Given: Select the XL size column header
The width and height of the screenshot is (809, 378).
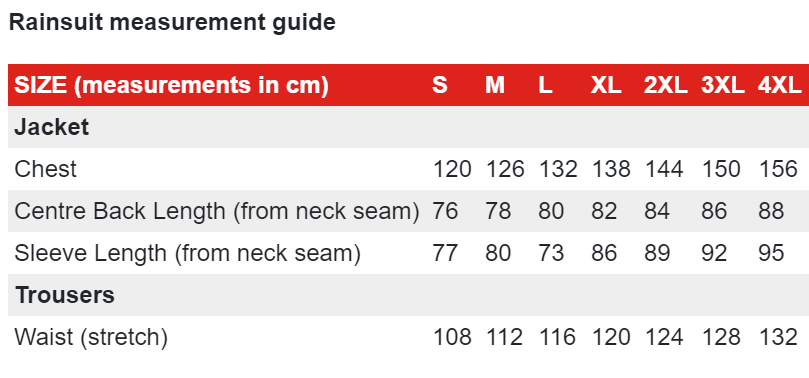Looking at the screenshot, I should click(606, 85).
